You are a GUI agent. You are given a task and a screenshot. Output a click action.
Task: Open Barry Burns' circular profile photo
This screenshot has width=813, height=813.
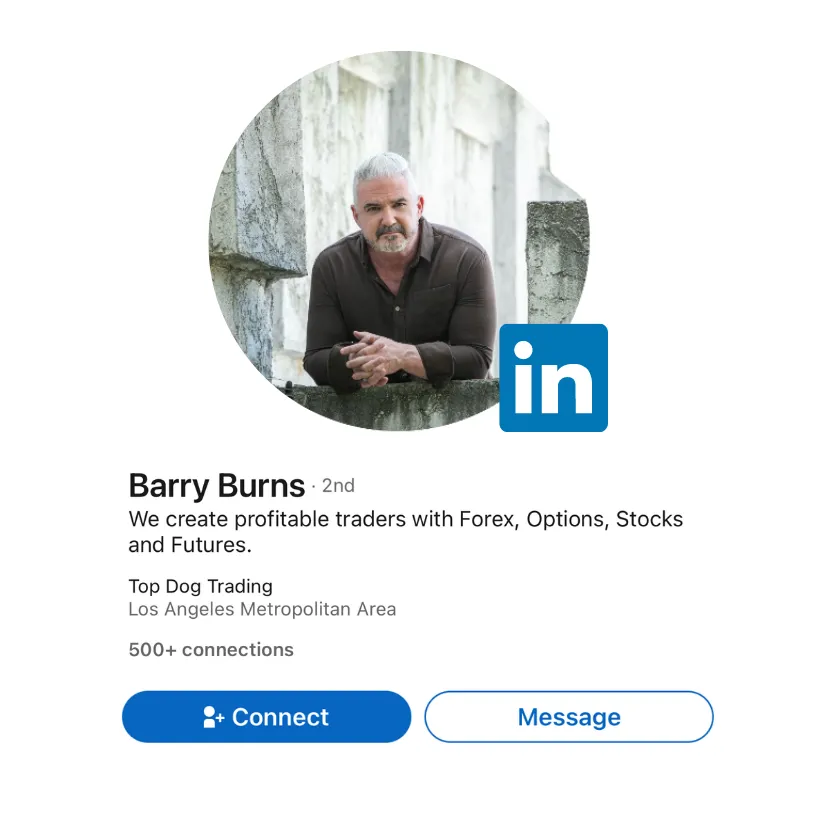399,241
